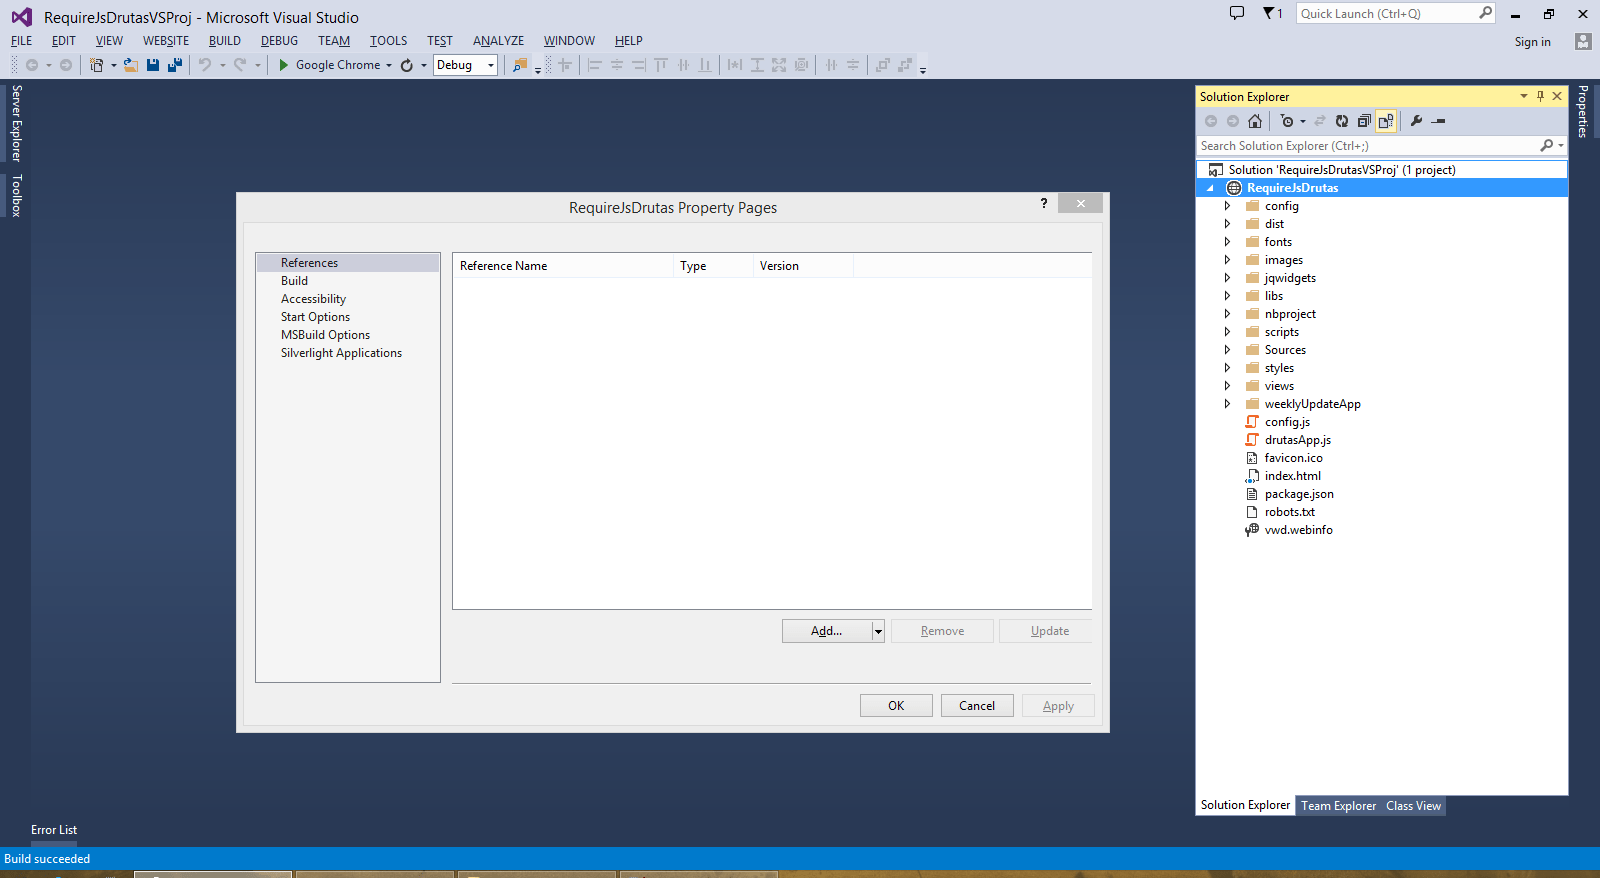Select Start Options property page
Screen dimensions: 1600x878
click(315, 317)
